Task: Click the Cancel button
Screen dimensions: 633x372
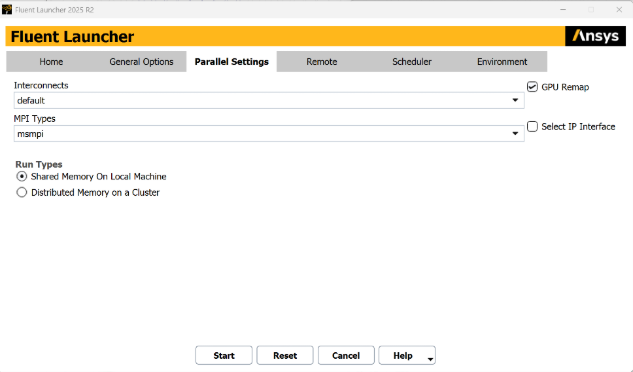Action: point(346,355)
